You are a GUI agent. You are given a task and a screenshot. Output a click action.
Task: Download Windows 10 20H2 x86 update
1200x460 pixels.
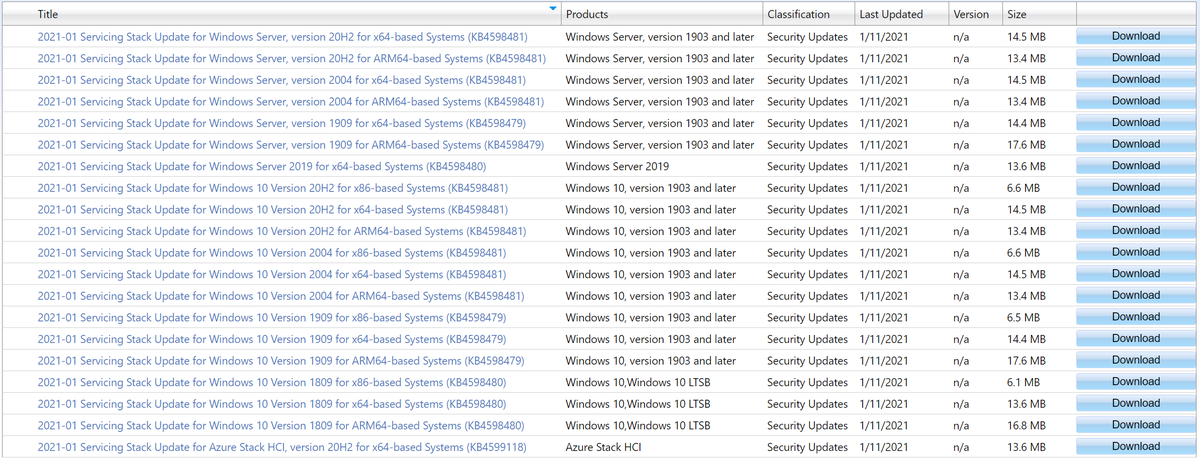(1136, 187)
